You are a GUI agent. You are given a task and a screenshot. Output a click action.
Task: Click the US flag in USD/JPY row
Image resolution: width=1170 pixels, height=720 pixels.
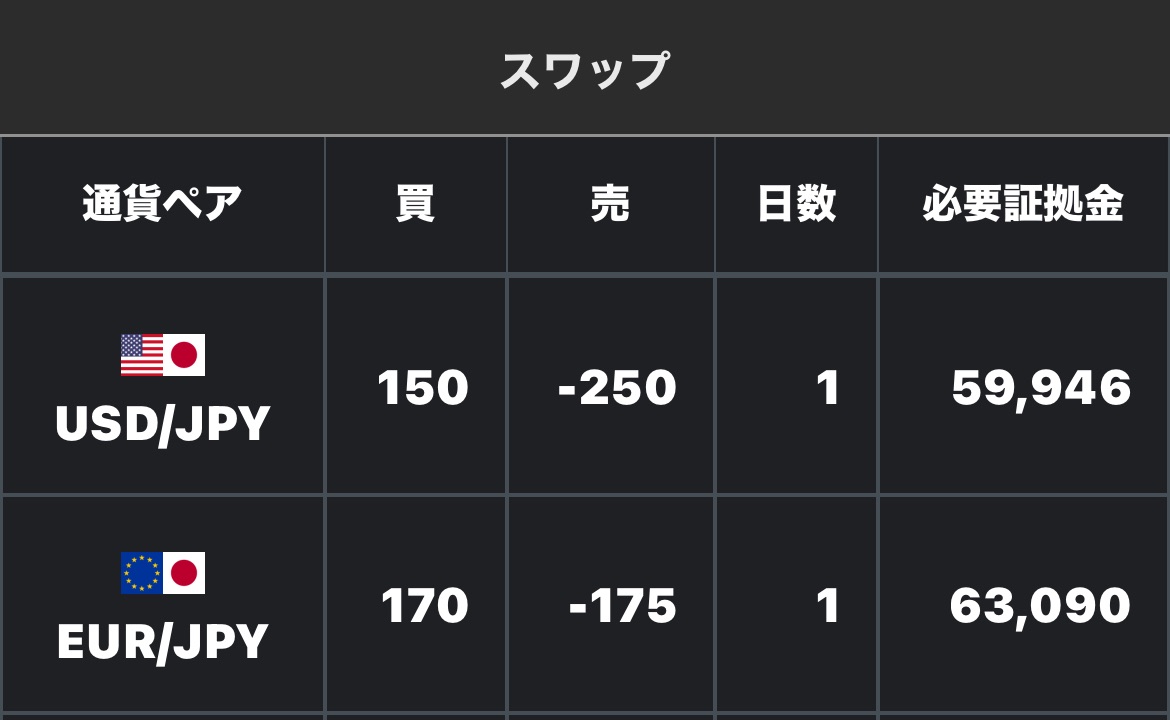142,355
